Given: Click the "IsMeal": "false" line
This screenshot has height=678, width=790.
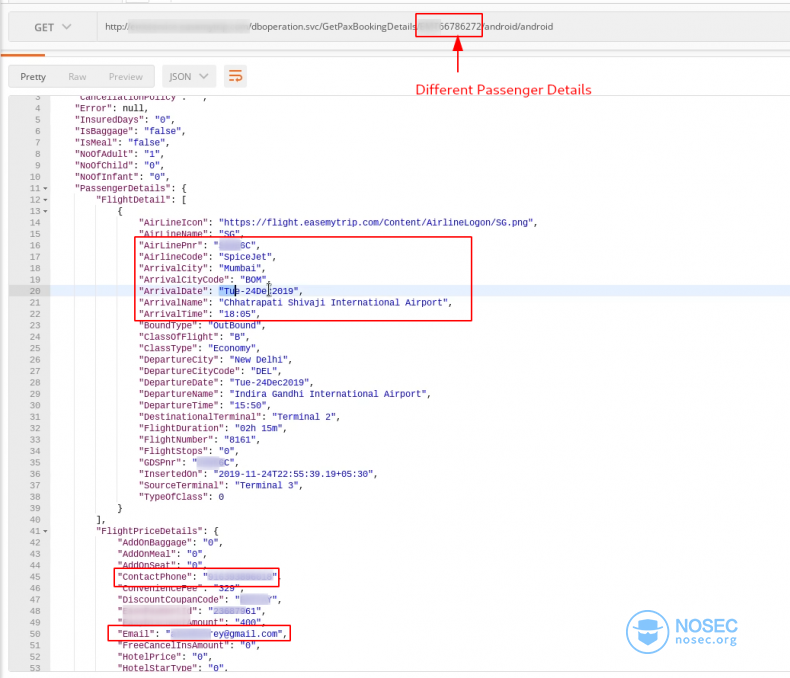Looking at the screenshot, I should (122, 143).
